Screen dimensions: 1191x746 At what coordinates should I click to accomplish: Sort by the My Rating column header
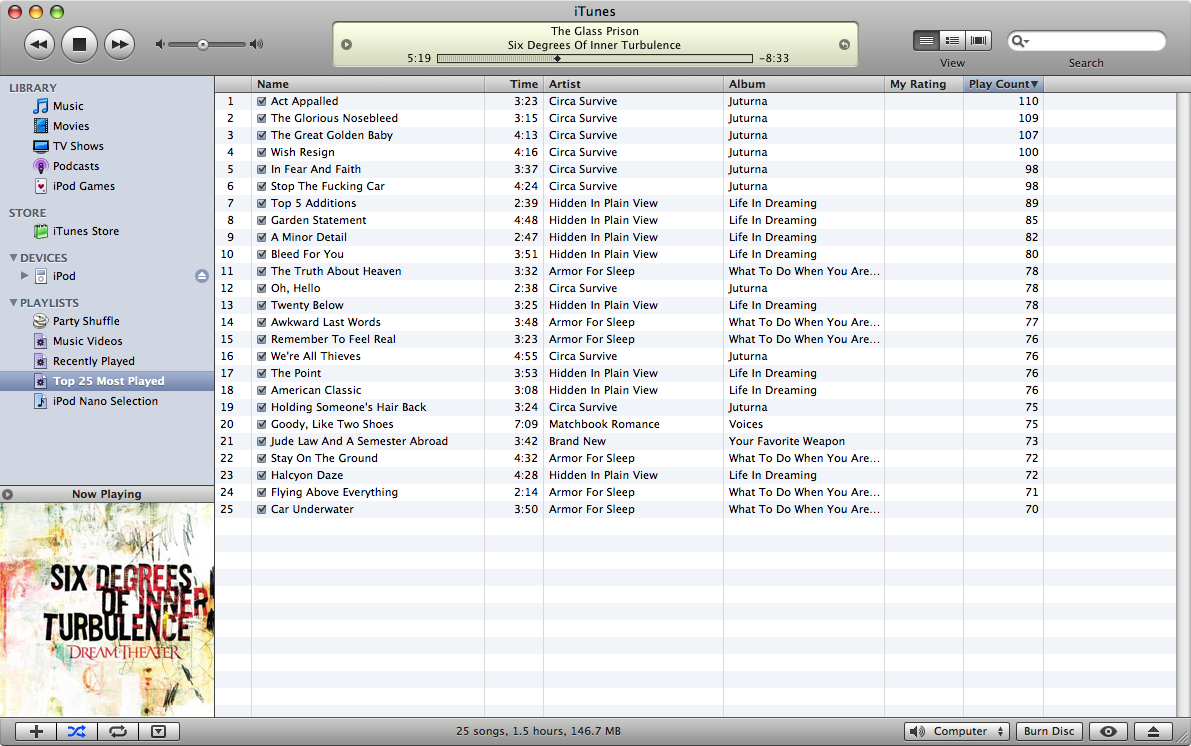924,84
